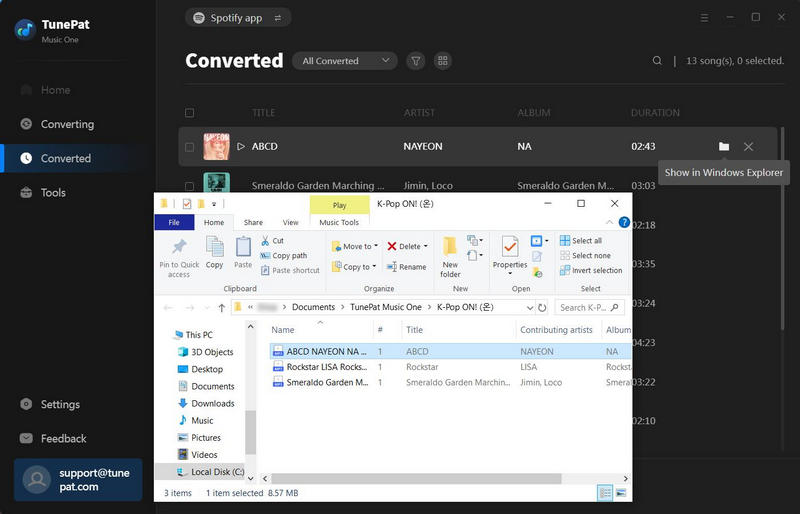Click the Spotify app source button
This screenshot has height=514, width=800.
238,18
